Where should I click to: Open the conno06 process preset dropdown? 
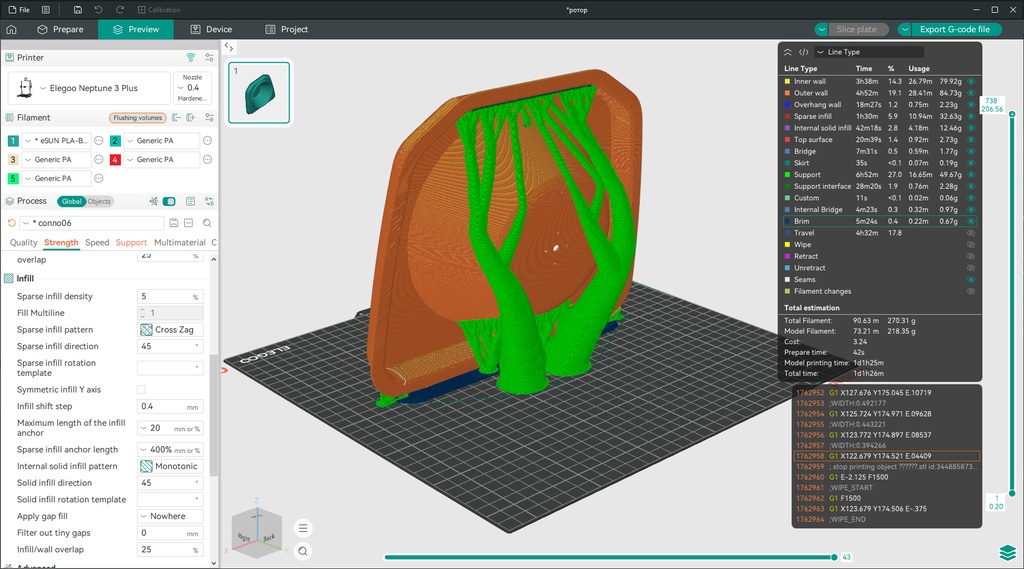pyautogui.click(x=91, y=223)
